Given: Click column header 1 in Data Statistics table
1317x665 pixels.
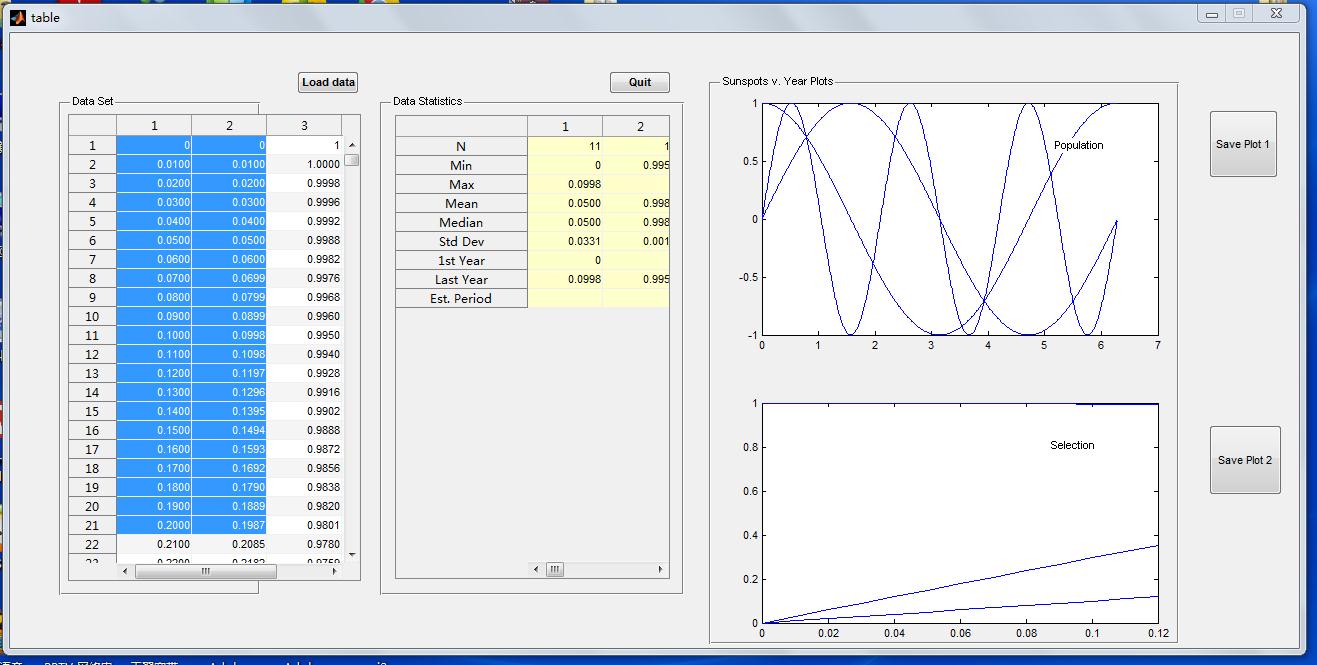Looking at the screenshot, I should (565, 126).
